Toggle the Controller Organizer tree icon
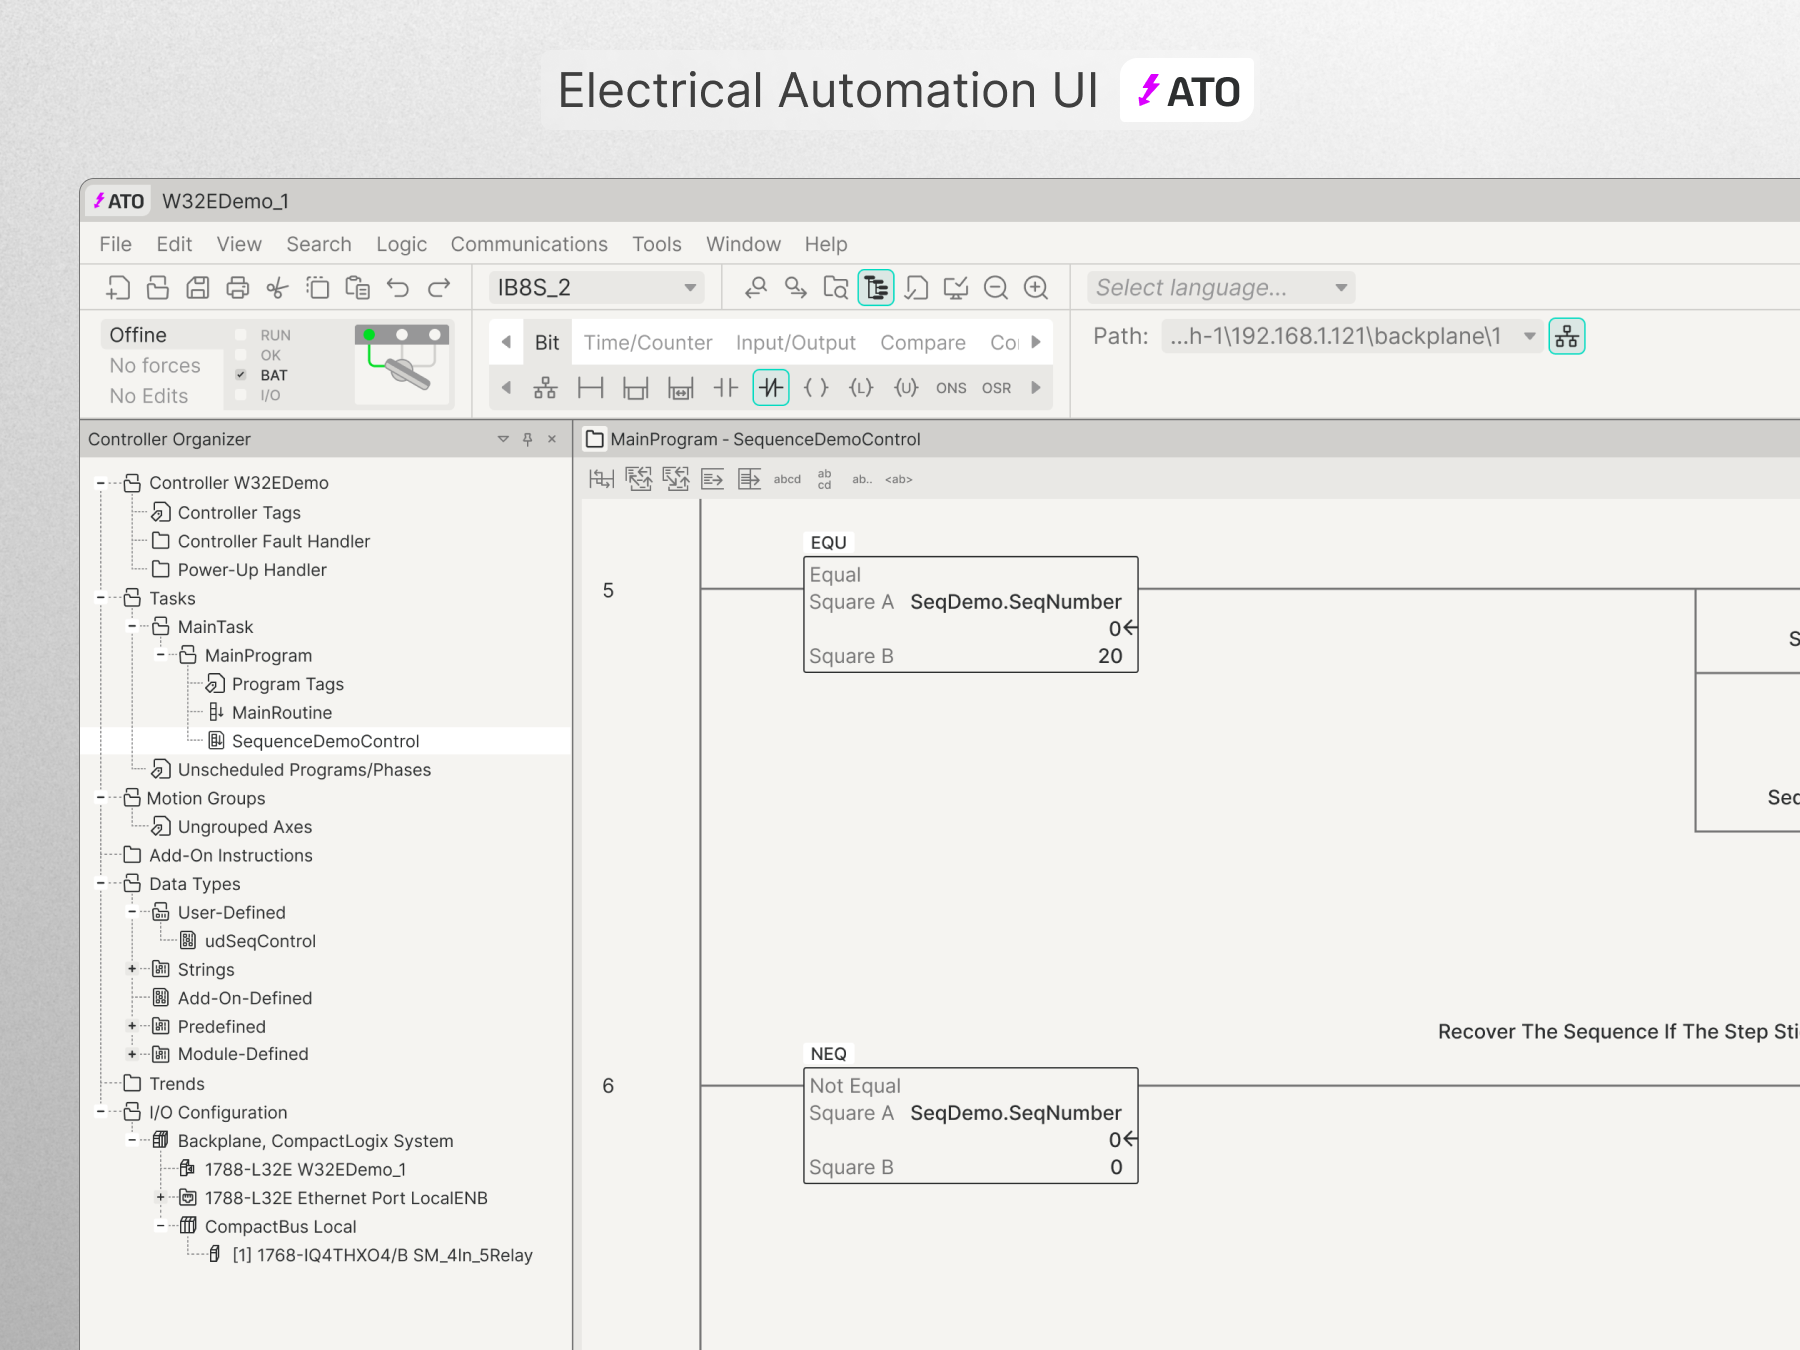 pyautogui.click(x=876, y=288)
